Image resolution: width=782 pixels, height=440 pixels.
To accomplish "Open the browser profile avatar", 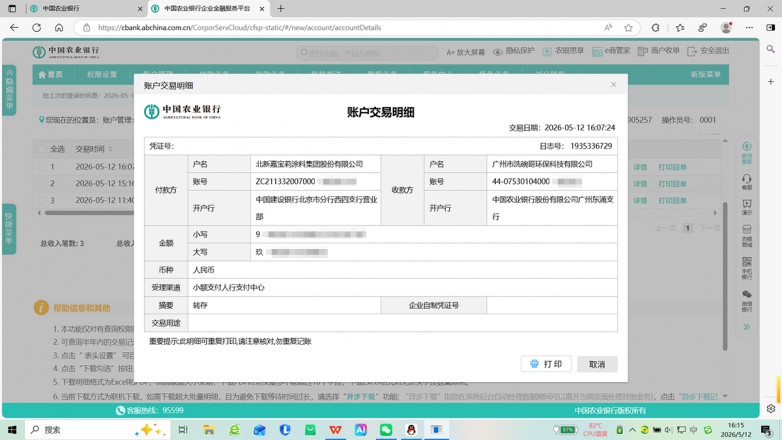I will pos(726,27).
